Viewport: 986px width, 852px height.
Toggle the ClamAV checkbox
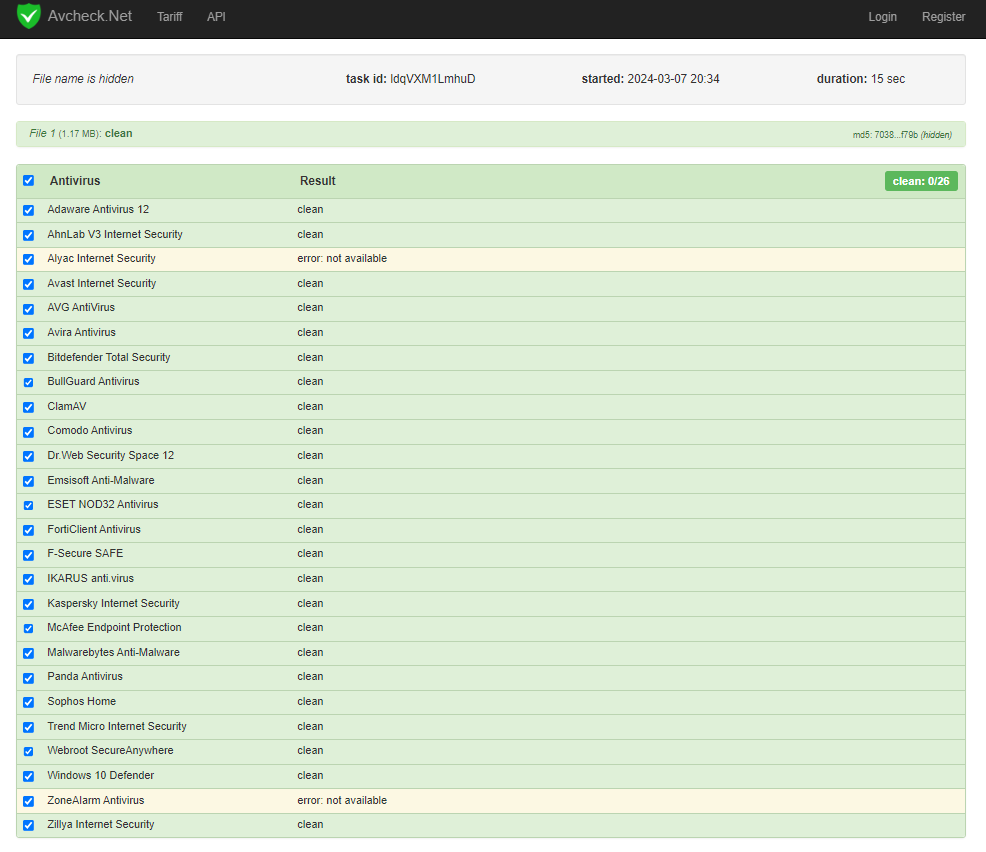(28, 407)
